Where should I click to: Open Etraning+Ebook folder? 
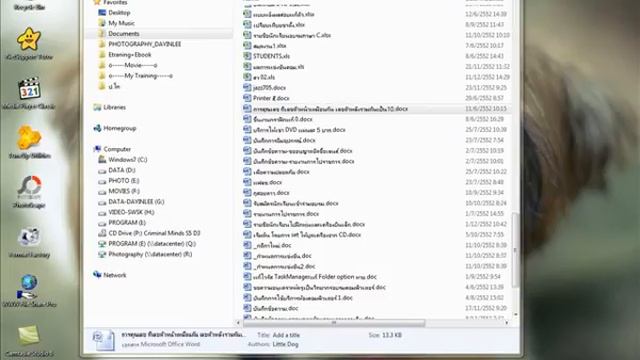(x=130, y=55)
